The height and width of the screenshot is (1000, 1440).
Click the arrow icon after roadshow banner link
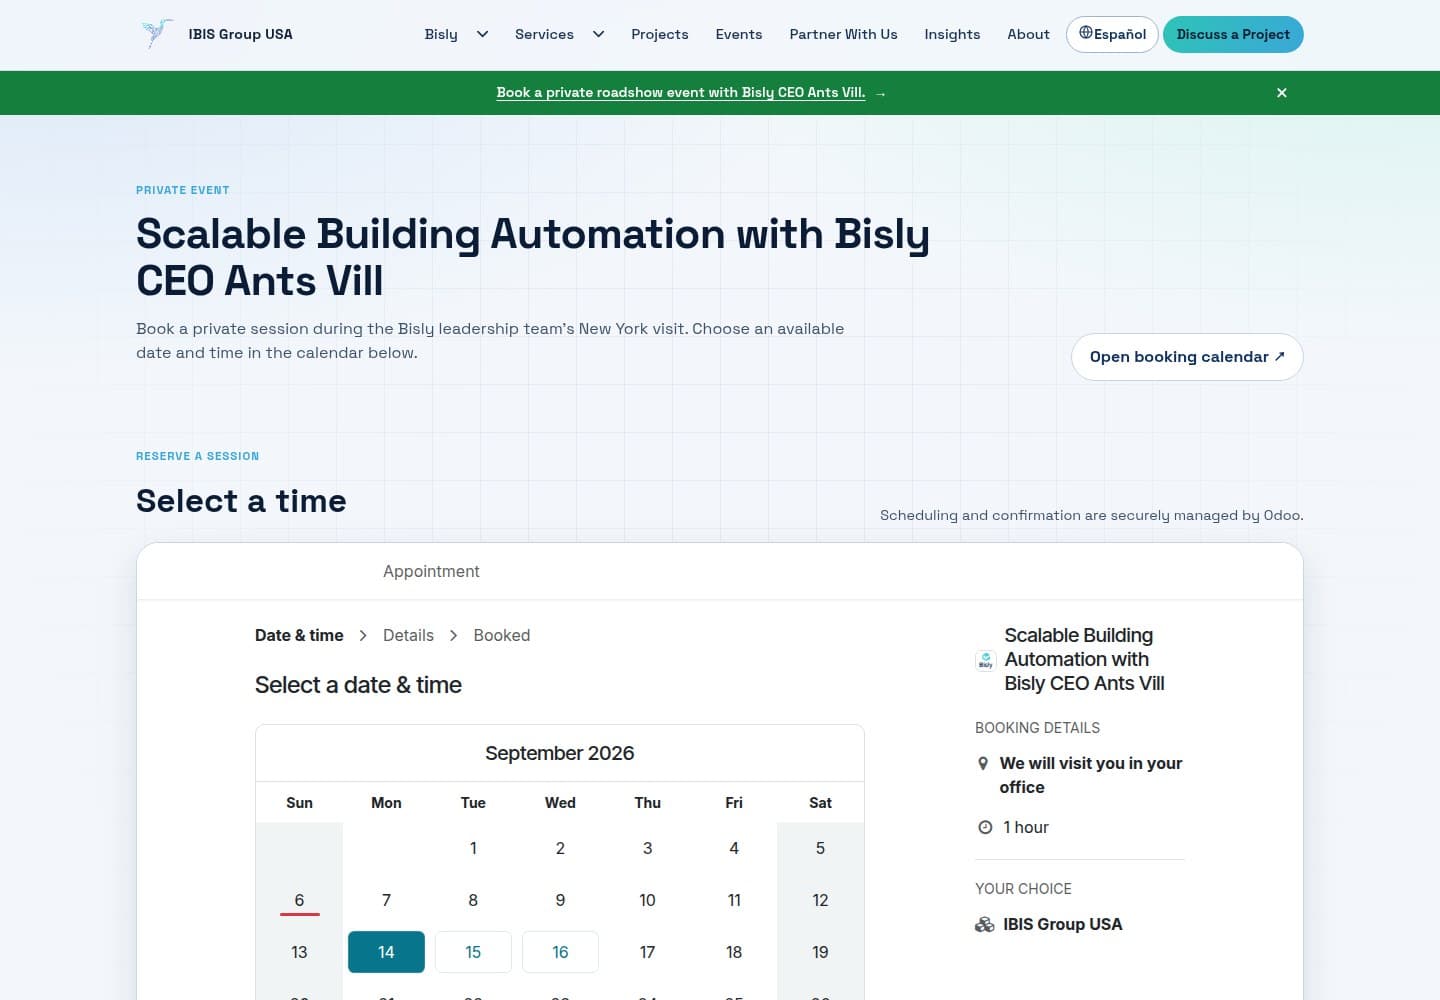pyautogui.click(x=880, y=94)
